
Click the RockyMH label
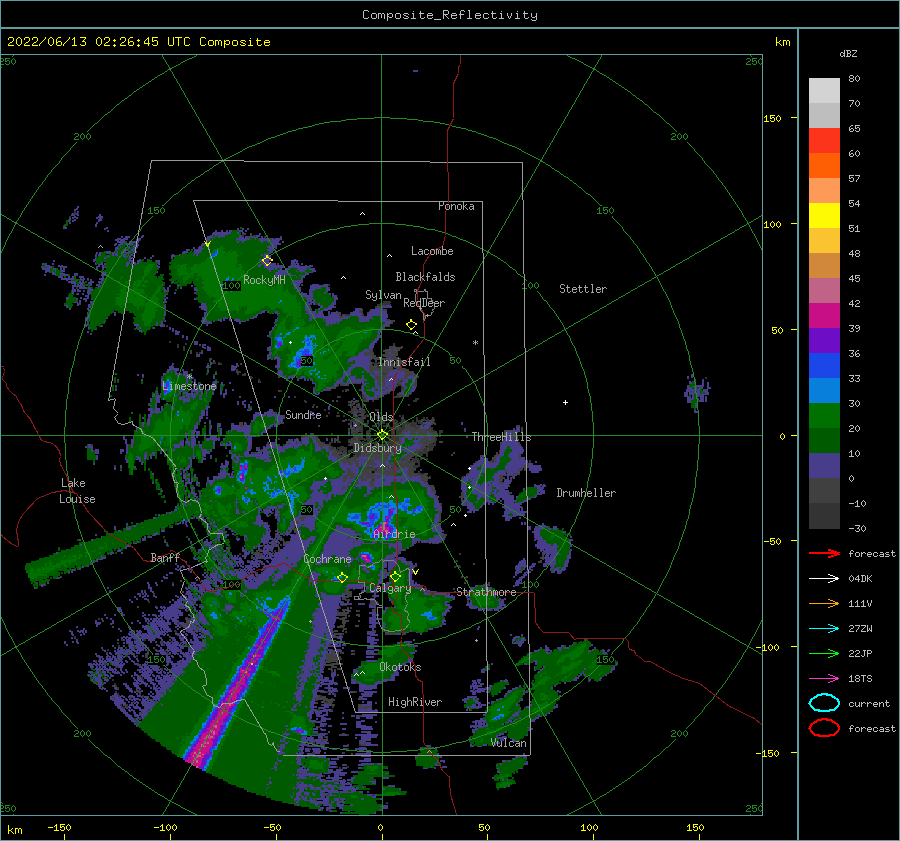(264, 280)
